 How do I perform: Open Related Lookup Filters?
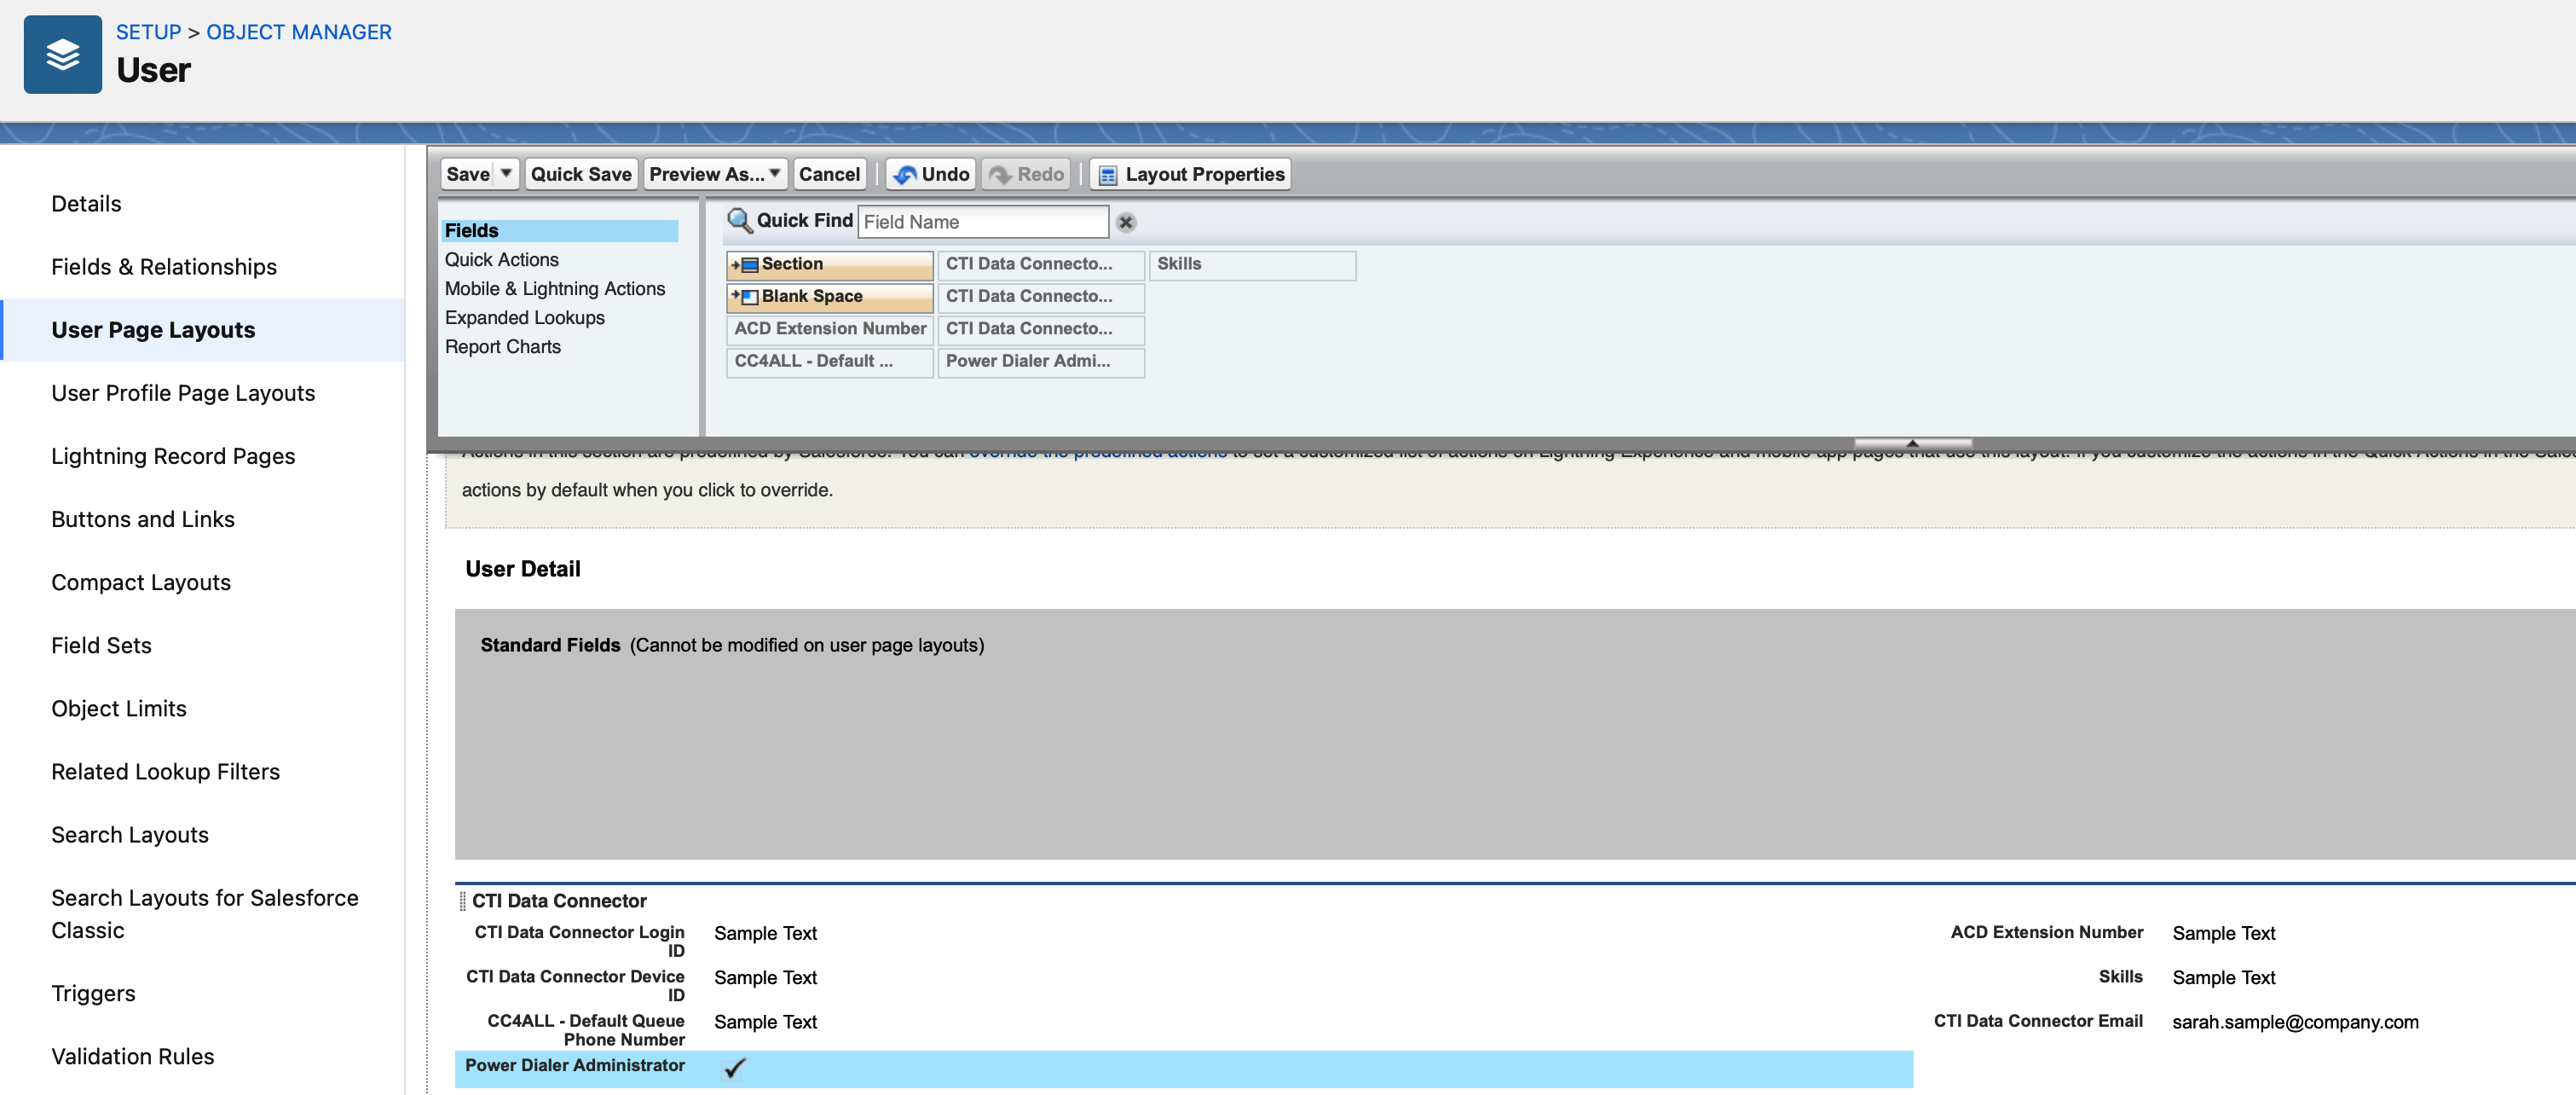pos(165,771)
